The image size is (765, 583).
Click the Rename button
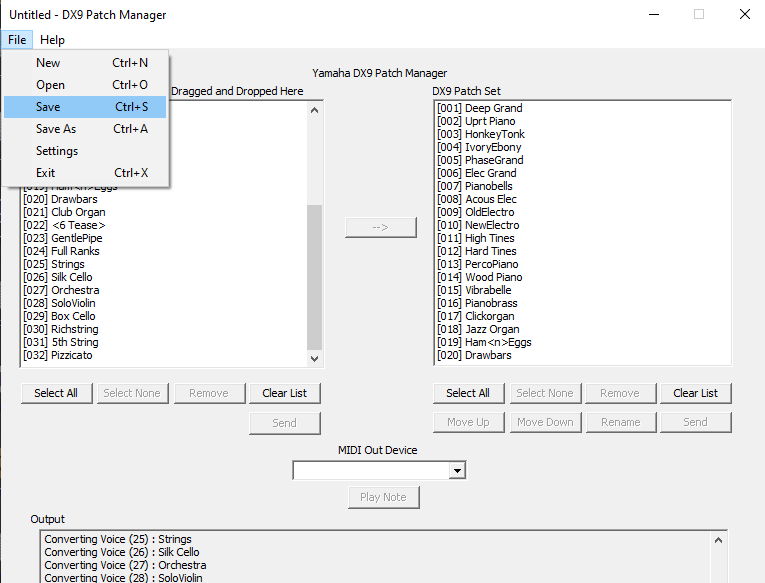click(x=620, y=422)
